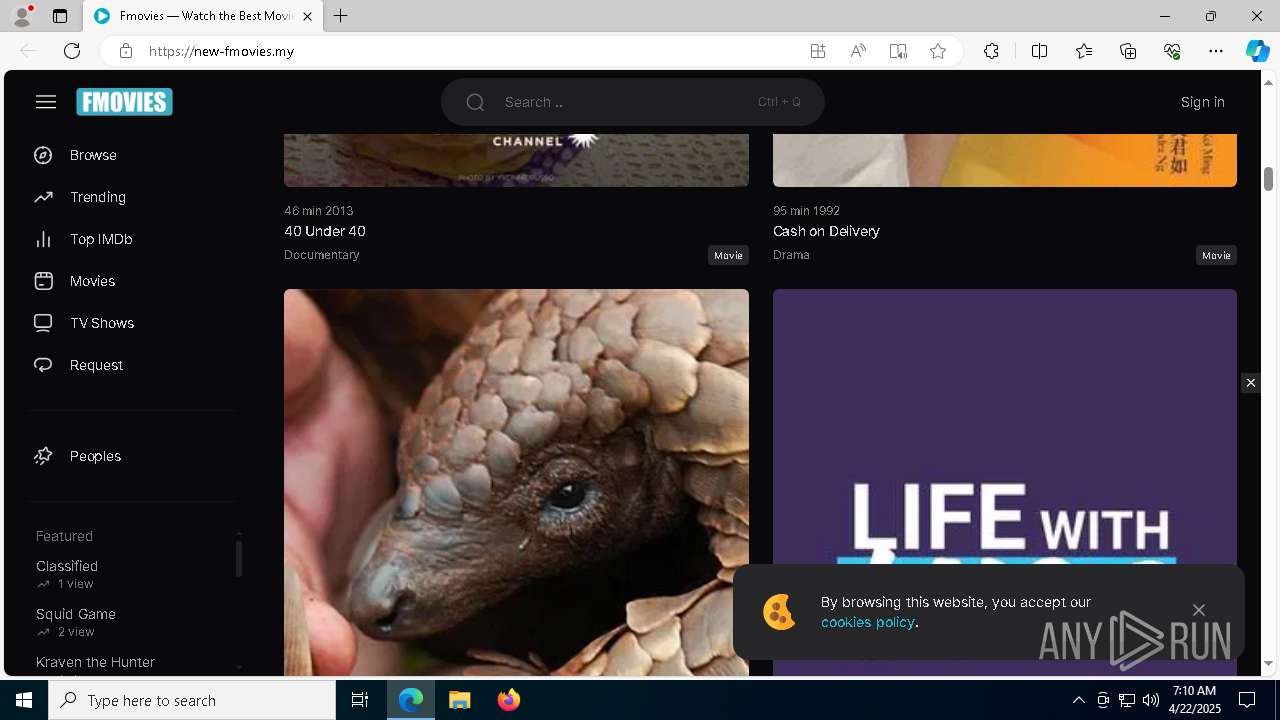Open the Request page
Screen dimensions: 1280x720
click(x=96, y=365)
